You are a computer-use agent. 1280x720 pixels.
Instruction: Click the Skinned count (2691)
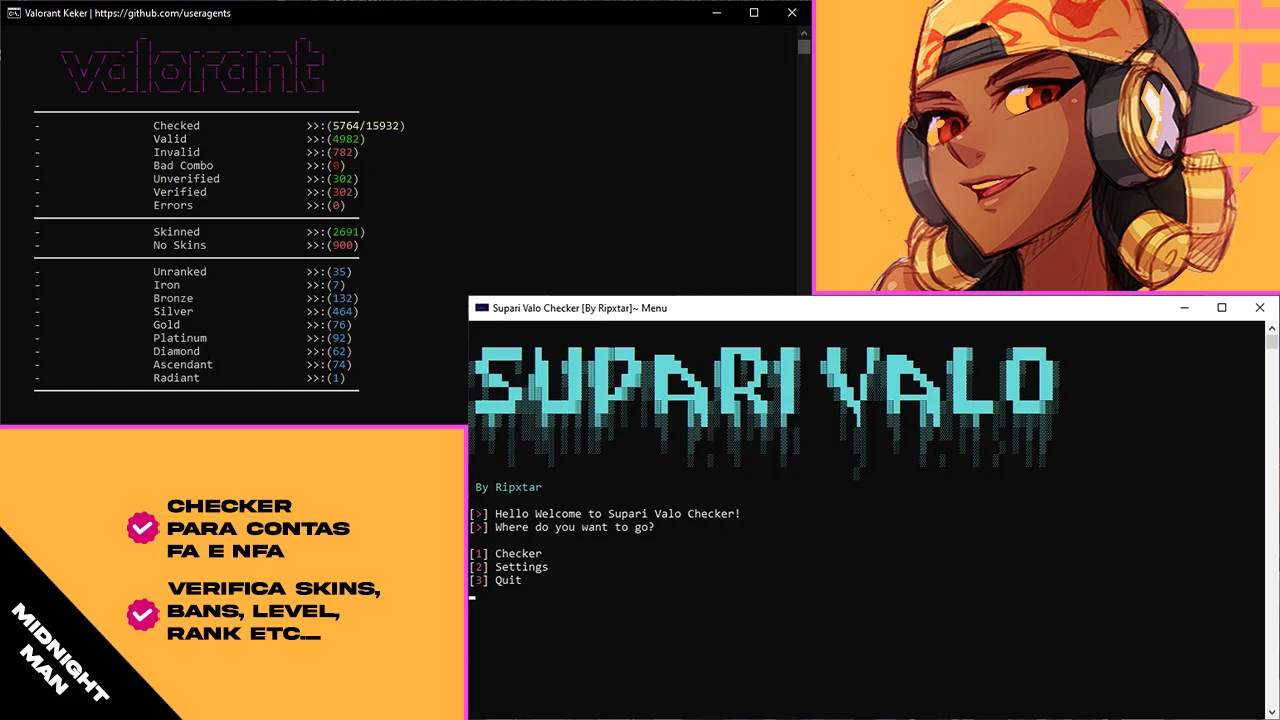(x=345, y=232)
